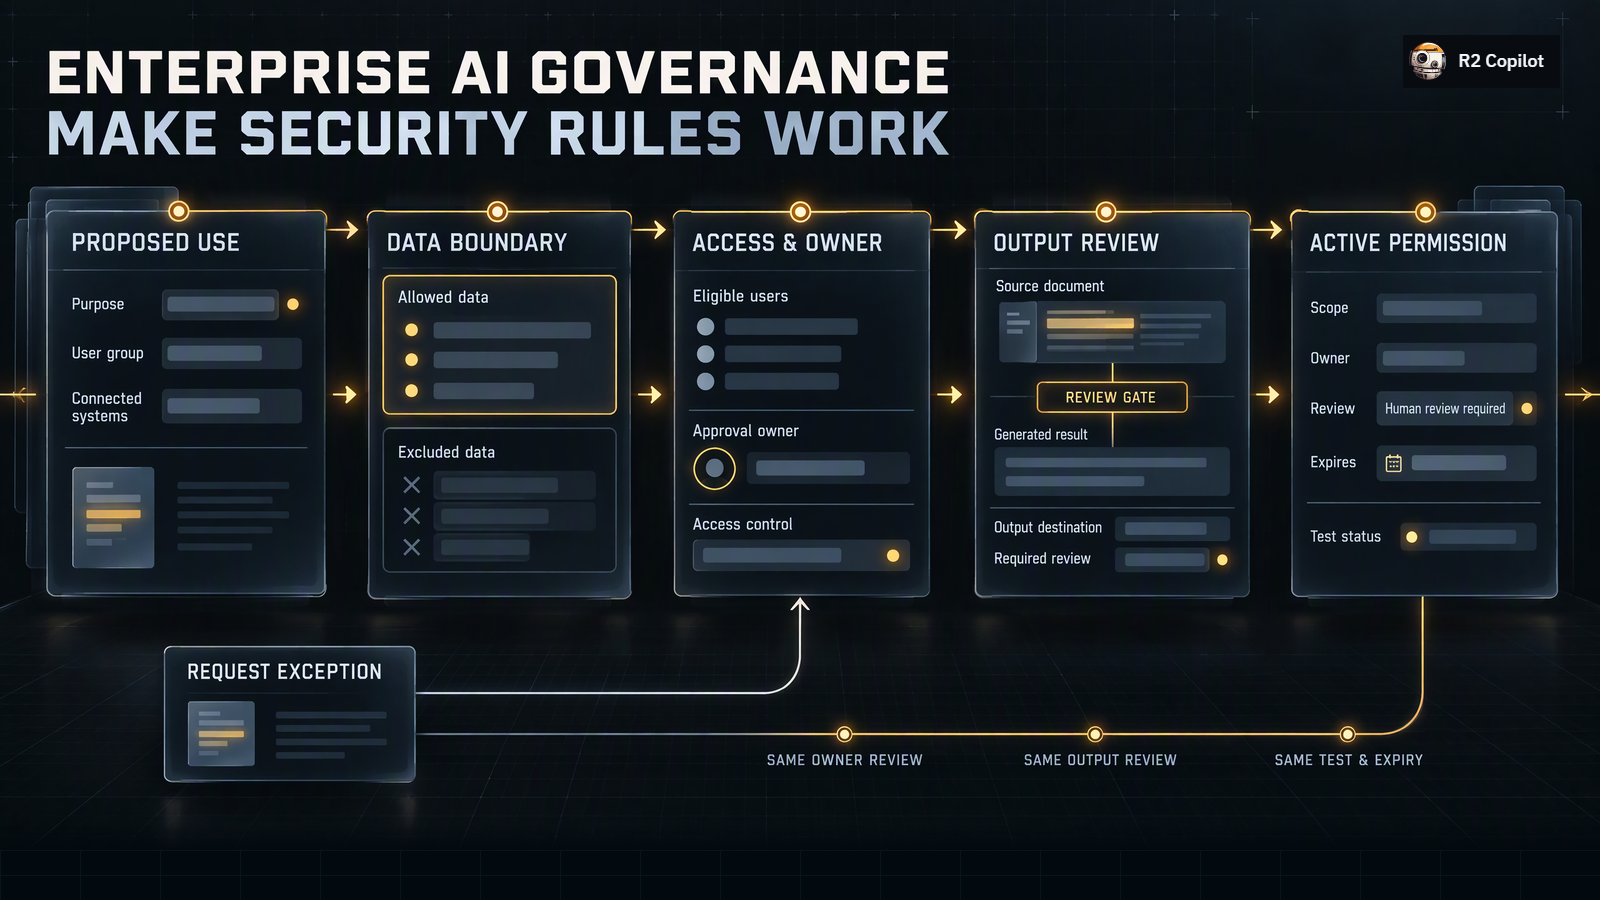Image resolution: width=1600 pixels, height=900 pixels.
Task: Click the Generated result text box
Action: pyautogui.click(x=1112, y=472)
